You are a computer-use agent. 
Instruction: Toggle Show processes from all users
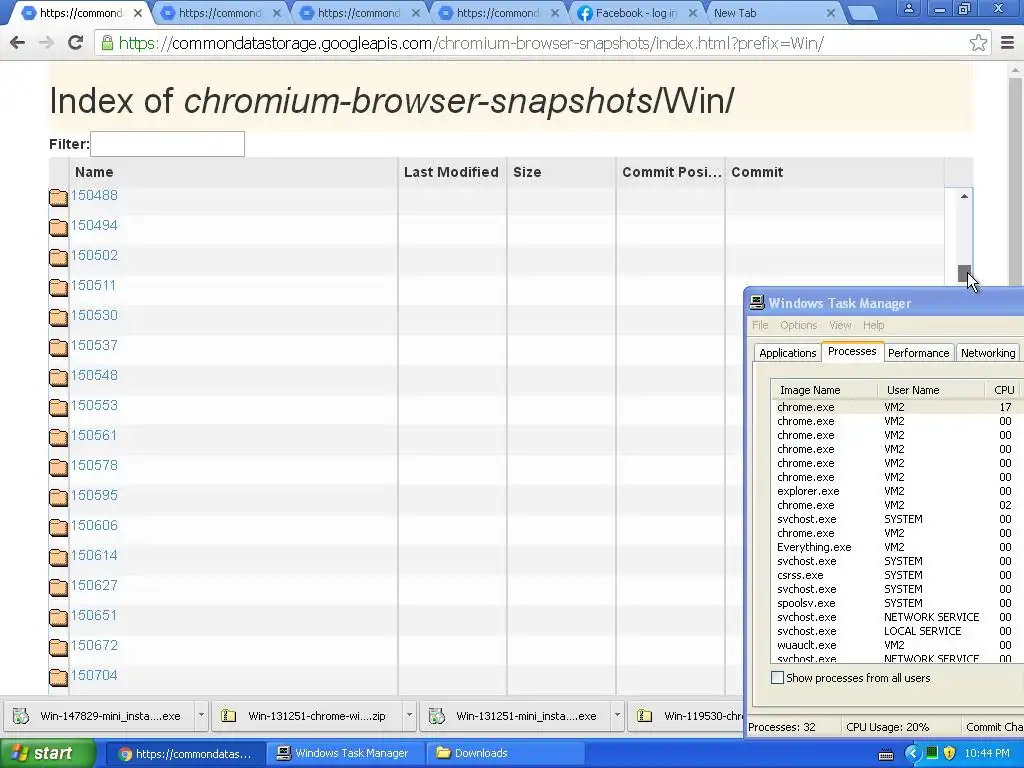pyautogui.click(x=777, y=678)
